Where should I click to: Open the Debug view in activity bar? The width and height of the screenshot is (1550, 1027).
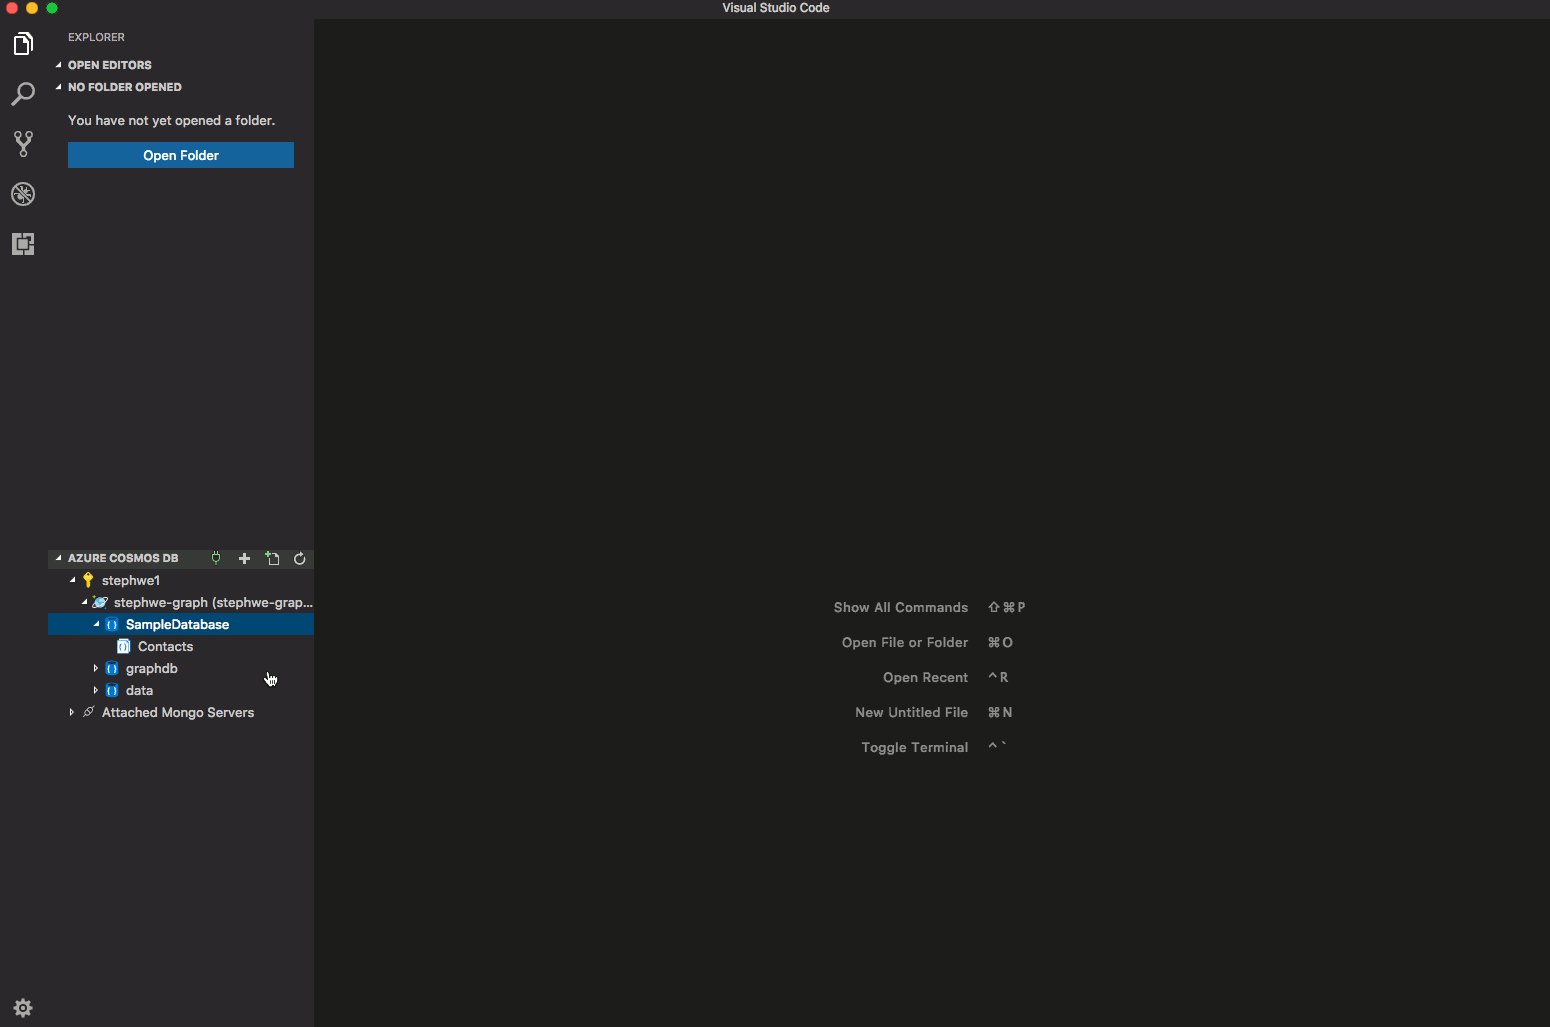(23, 194)
